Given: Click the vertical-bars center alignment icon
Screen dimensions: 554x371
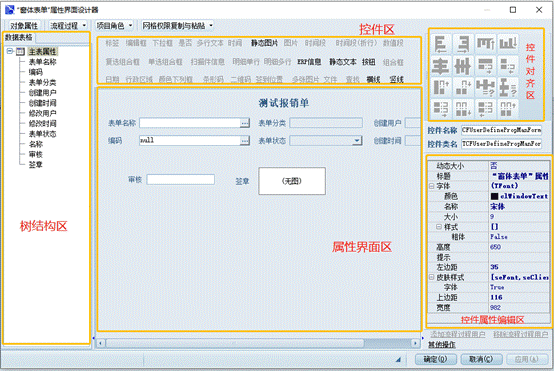Looking at the screenshot, I should click(x=463, y=66).
